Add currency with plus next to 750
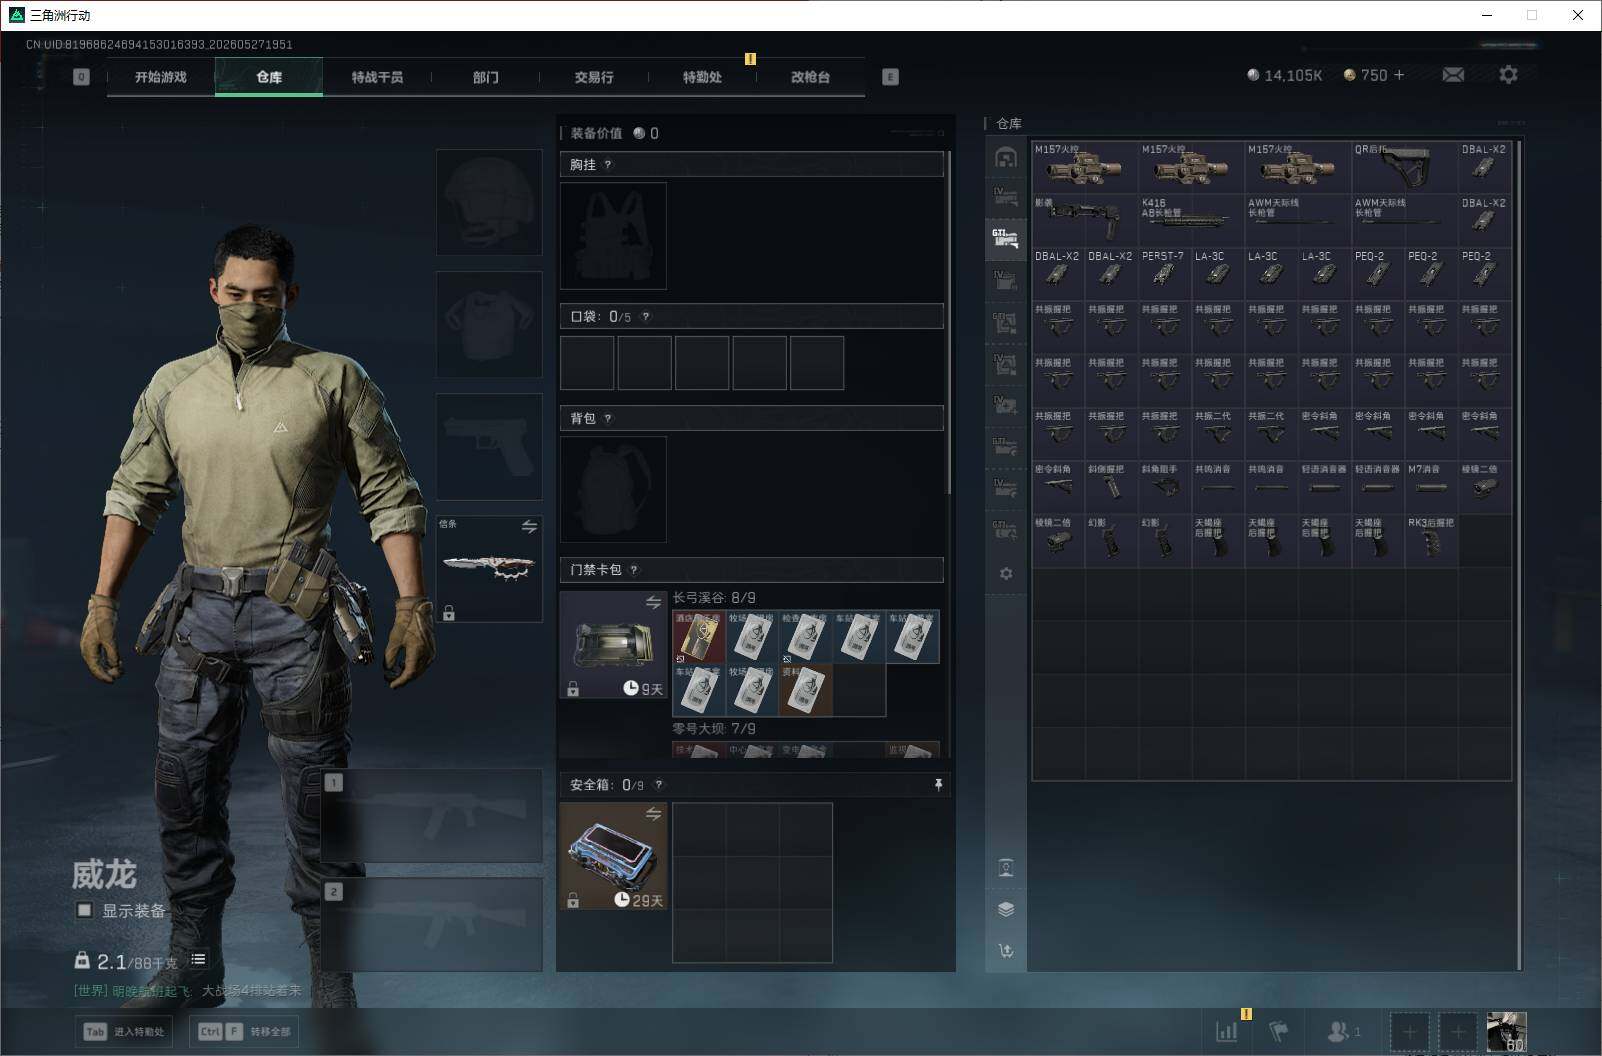The height and width of the screenshot is (1056, 1602). tap(1399, 75)
